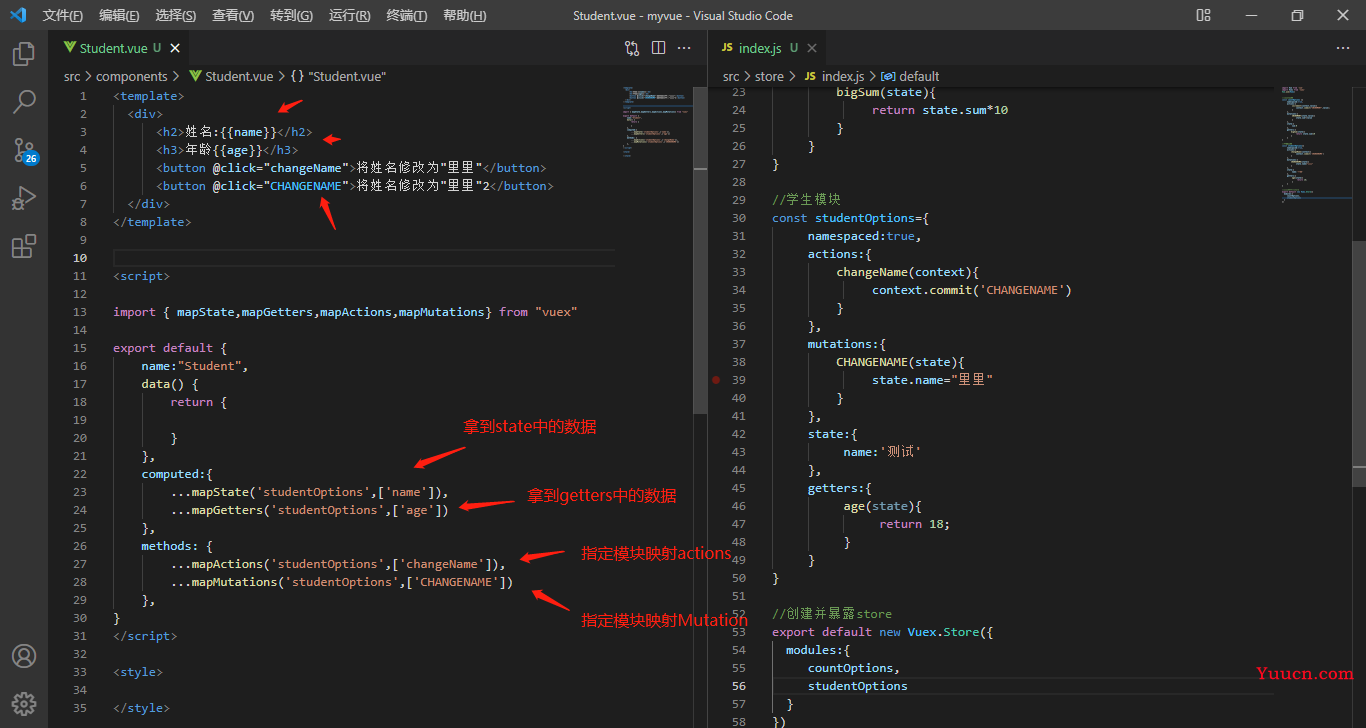The height and width of the screenshot is (728, 1366).
Task: Open the 选择(S) menu
Action: coord(176,15)
